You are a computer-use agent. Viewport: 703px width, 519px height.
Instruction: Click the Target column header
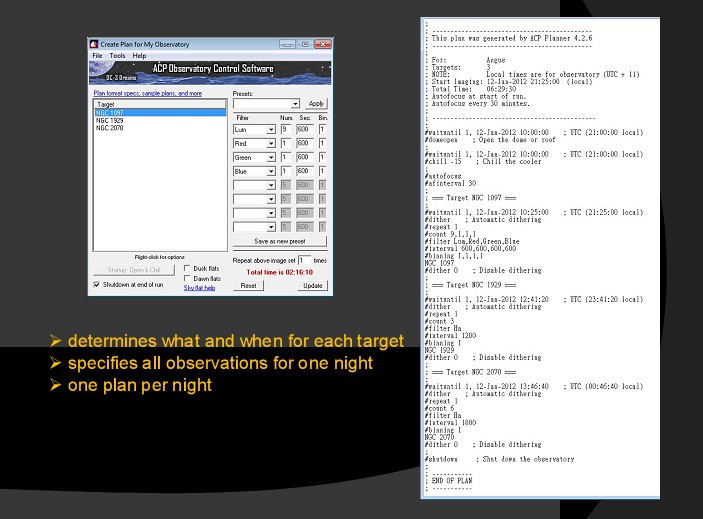(160, 104)
